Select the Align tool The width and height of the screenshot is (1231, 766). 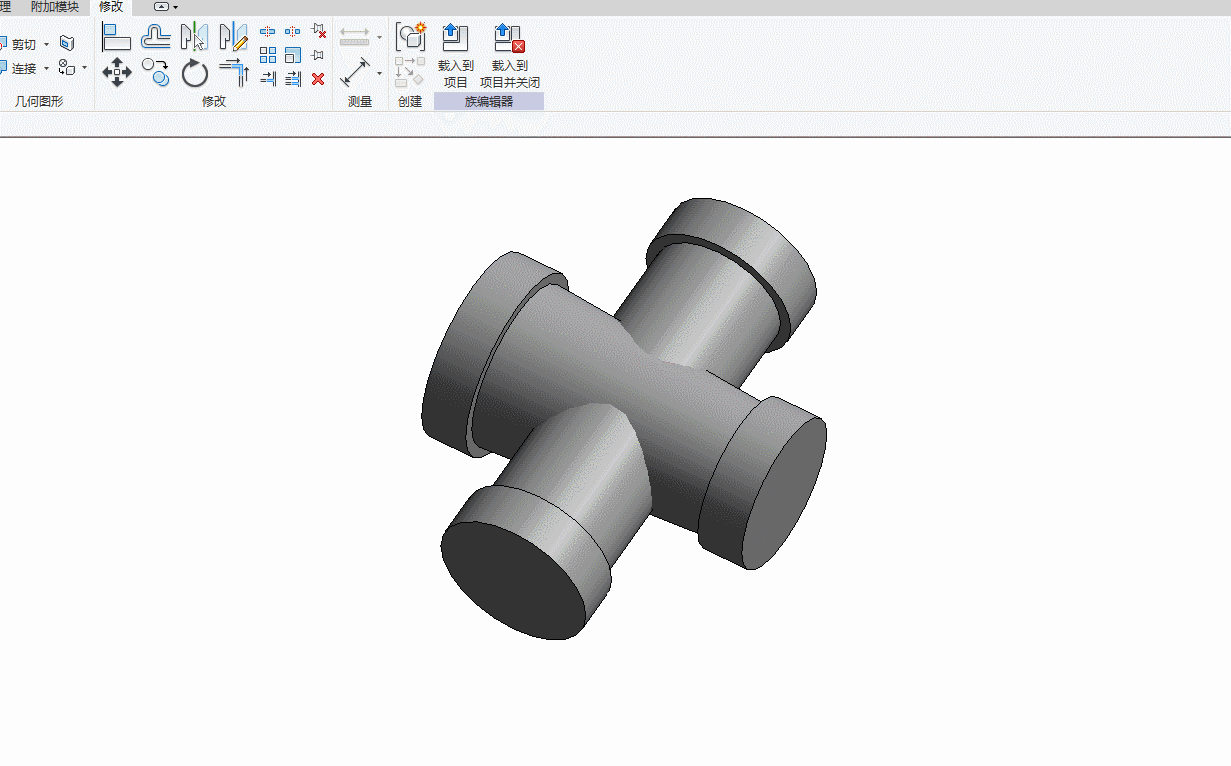click(117, 38)
